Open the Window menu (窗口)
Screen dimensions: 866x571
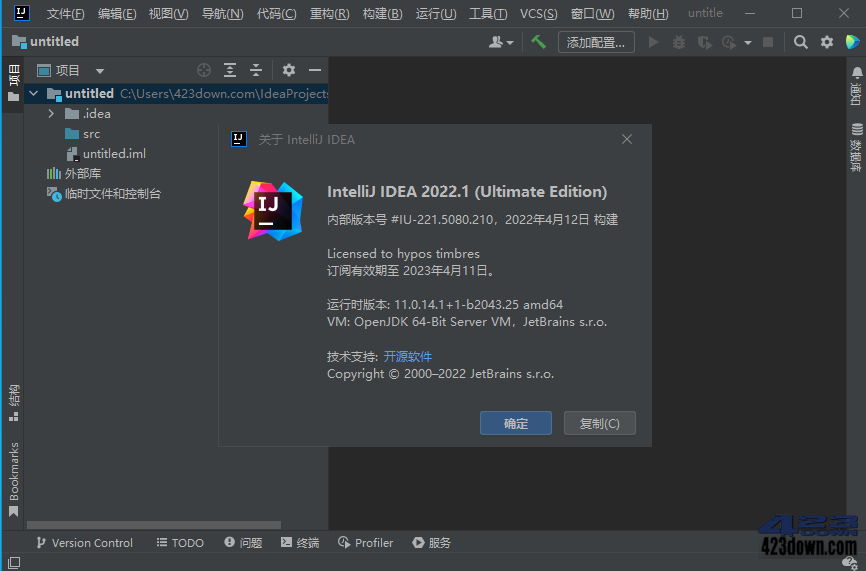[x=592, y=13]
